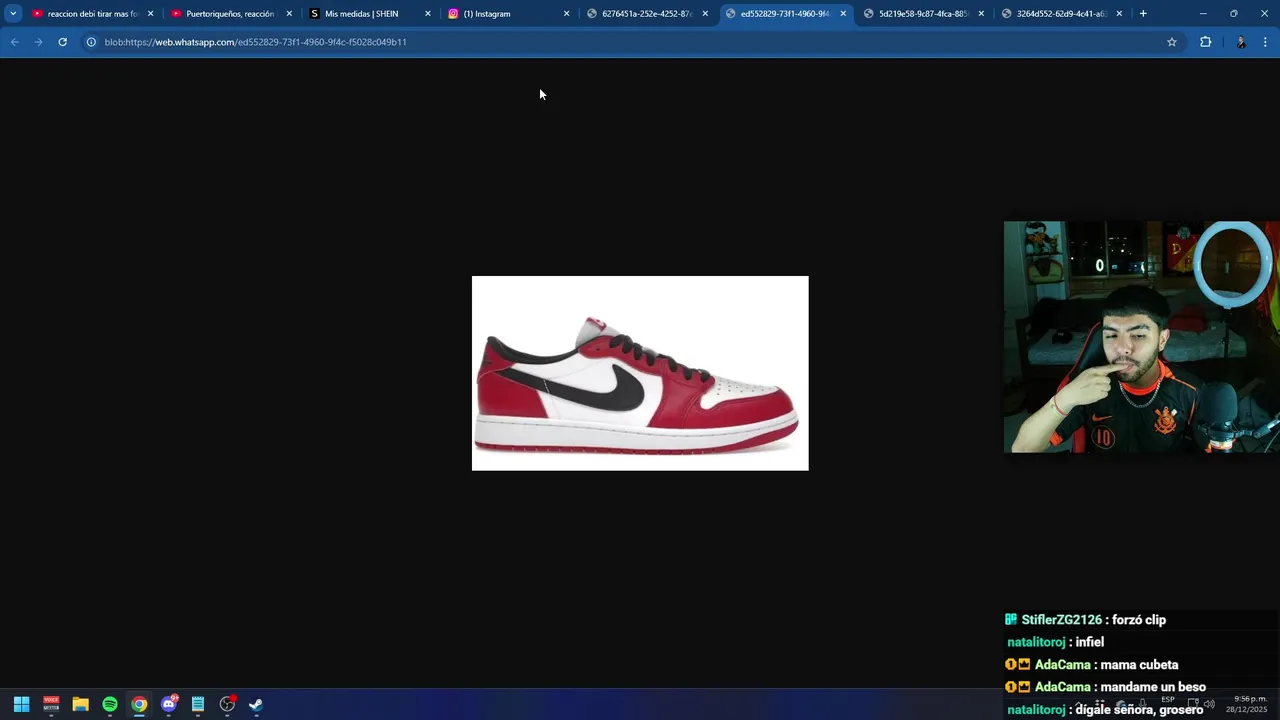1280x720 pixels.
Task: Switch to the '6276451a-252e-4252' blob tab
Action: click(646, 14)
